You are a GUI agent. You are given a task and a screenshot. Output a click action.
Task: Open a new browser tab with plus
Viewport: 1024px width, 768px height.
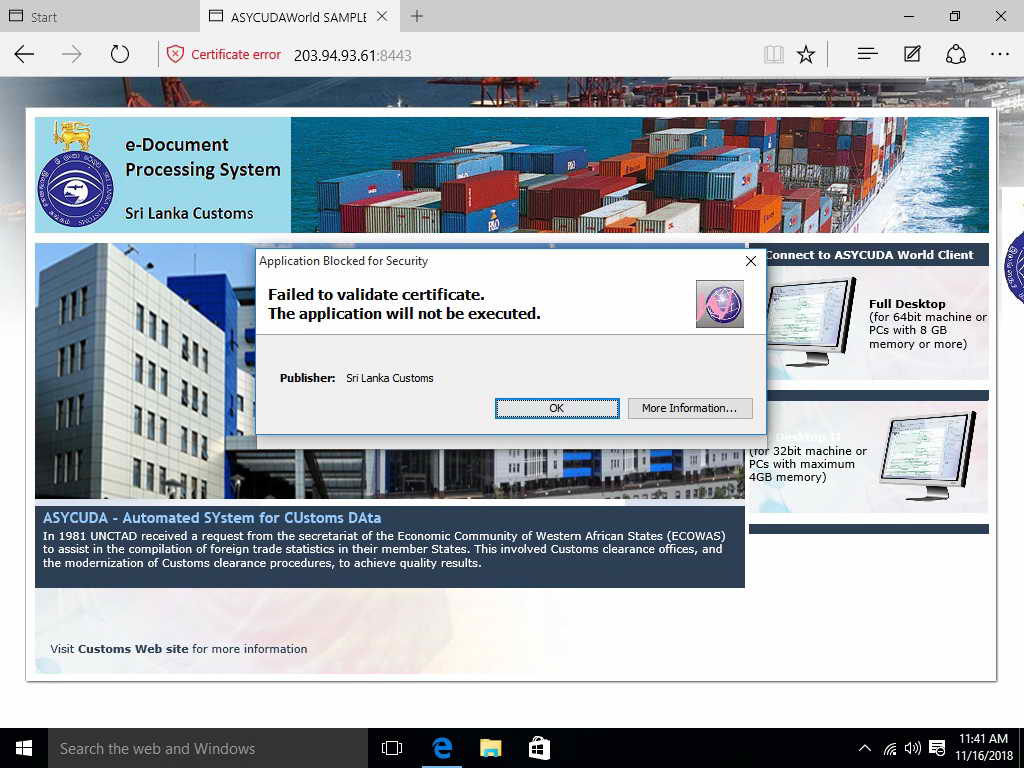coord(417,16)
